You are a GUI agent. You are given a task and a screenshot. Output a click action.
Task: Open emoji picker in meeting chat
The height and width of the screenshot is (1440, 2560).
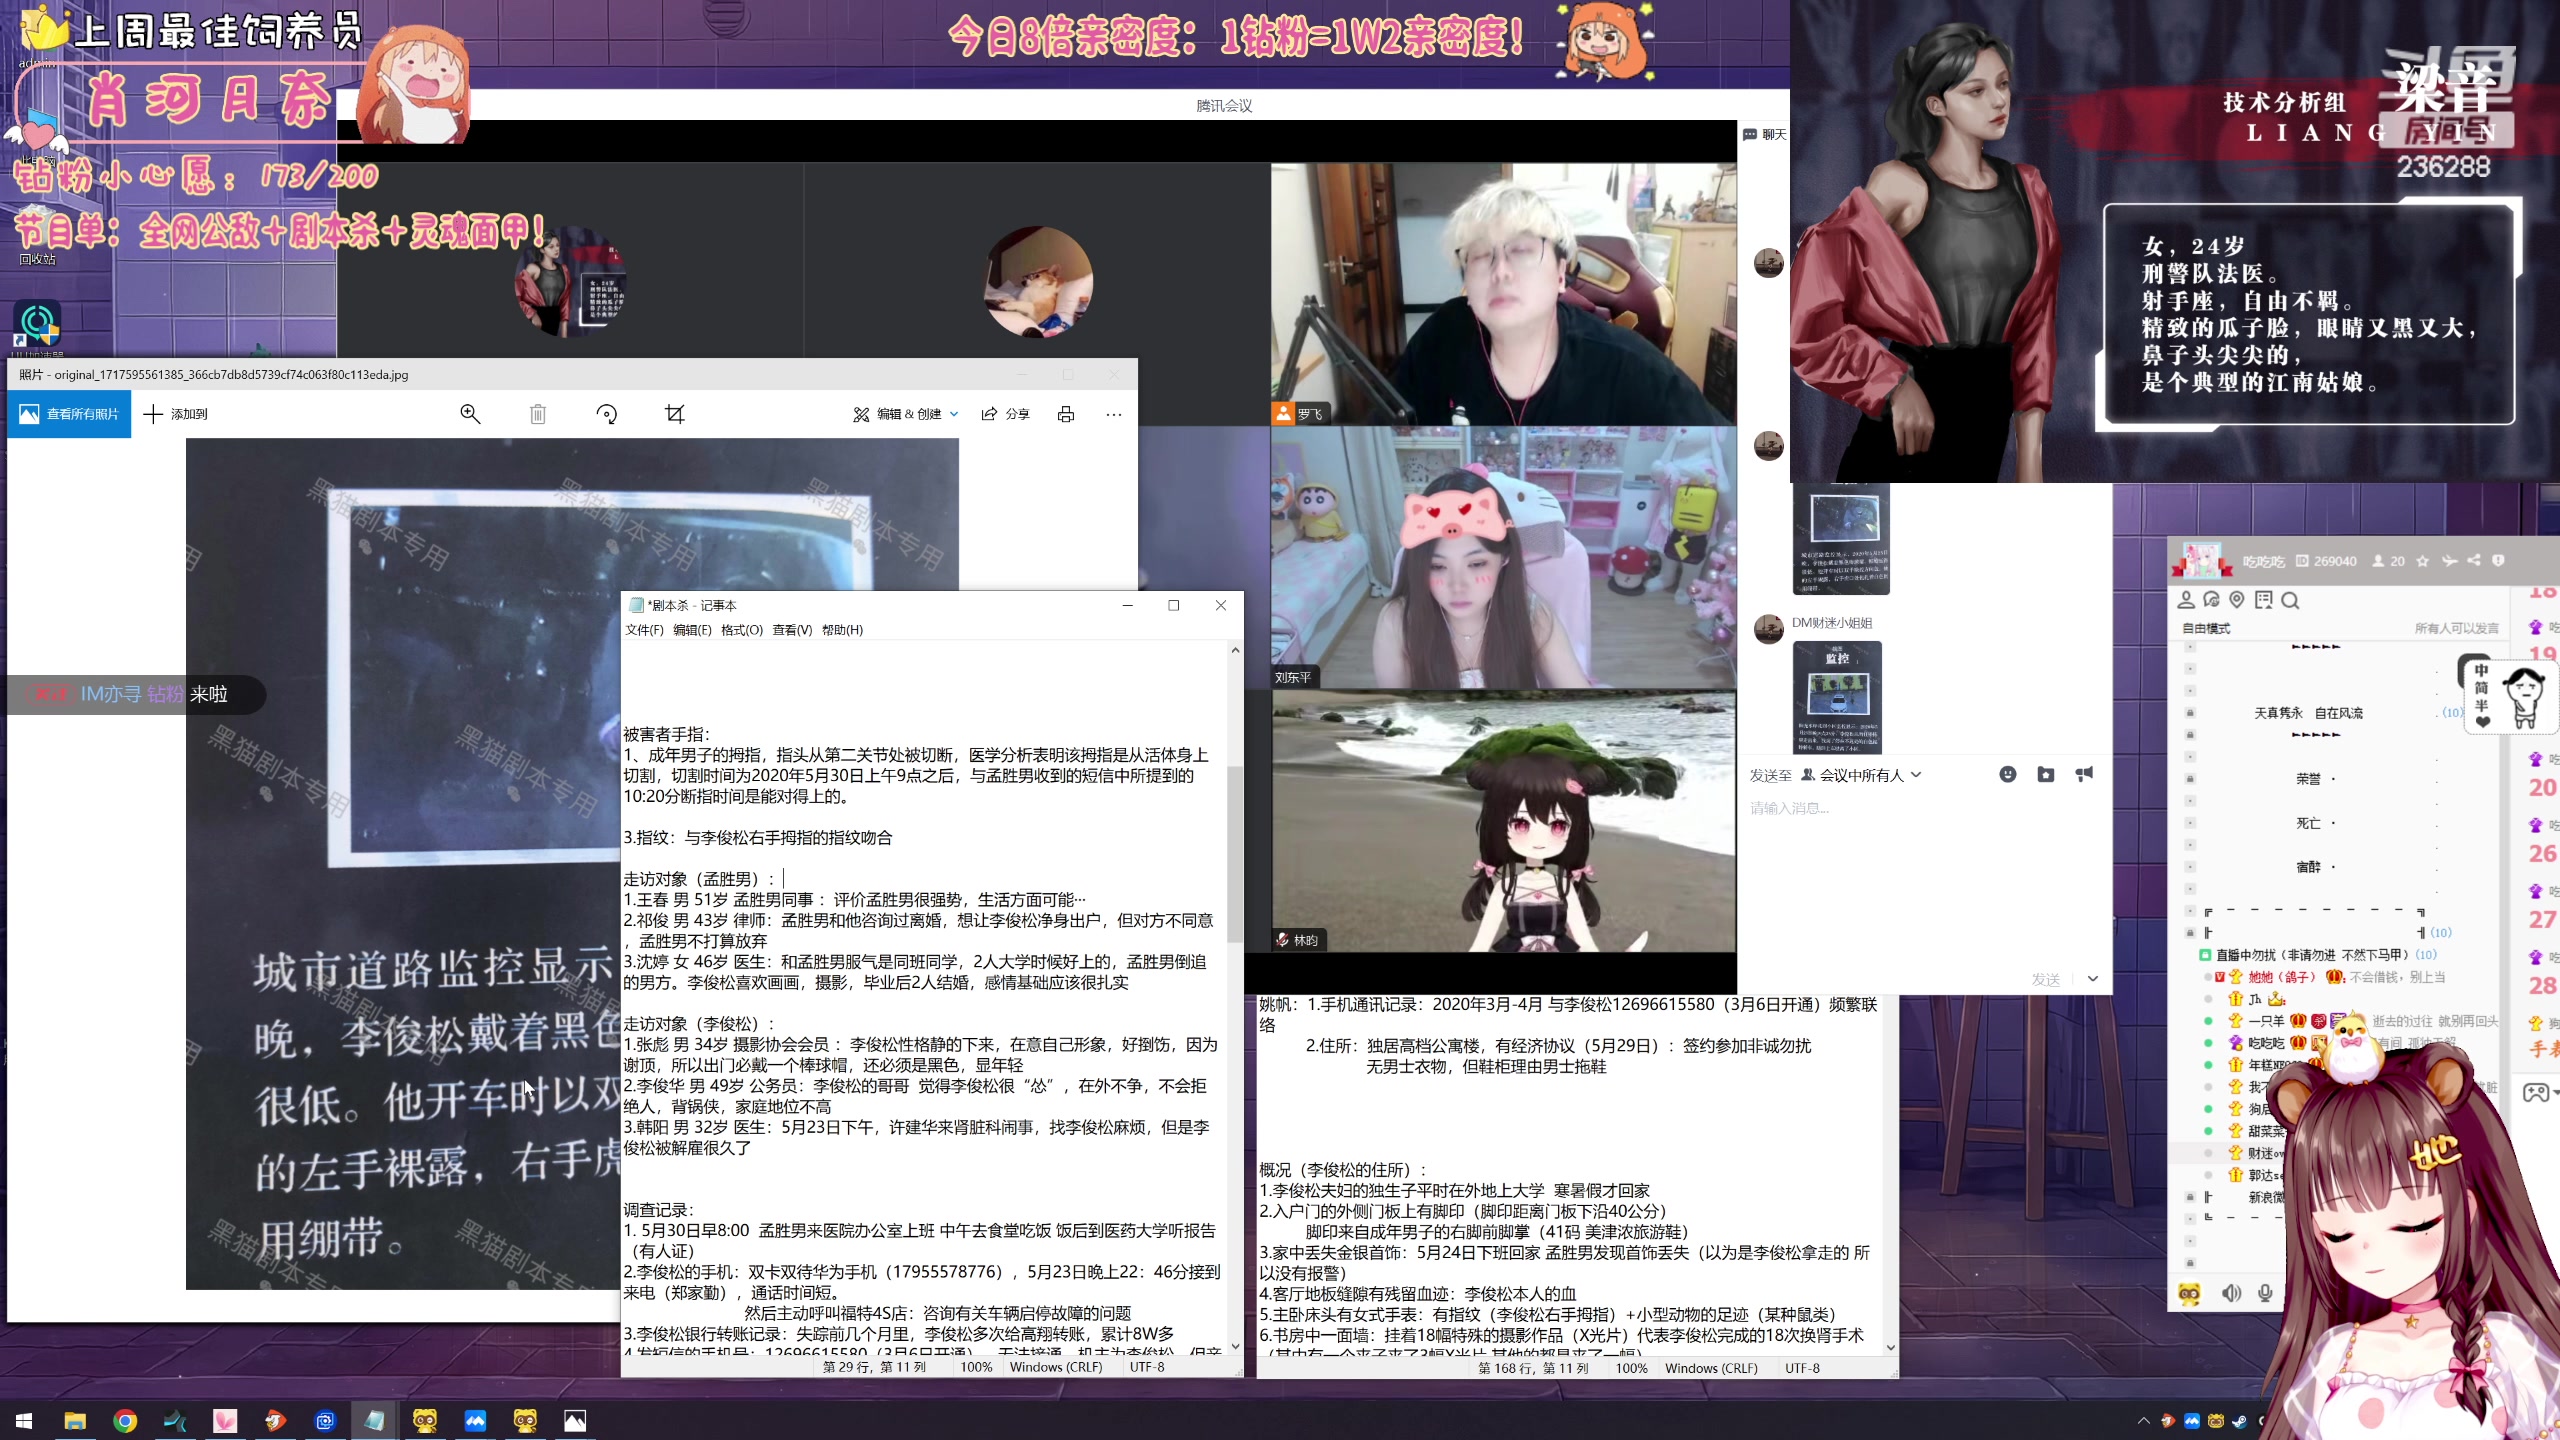(2007, 774)
